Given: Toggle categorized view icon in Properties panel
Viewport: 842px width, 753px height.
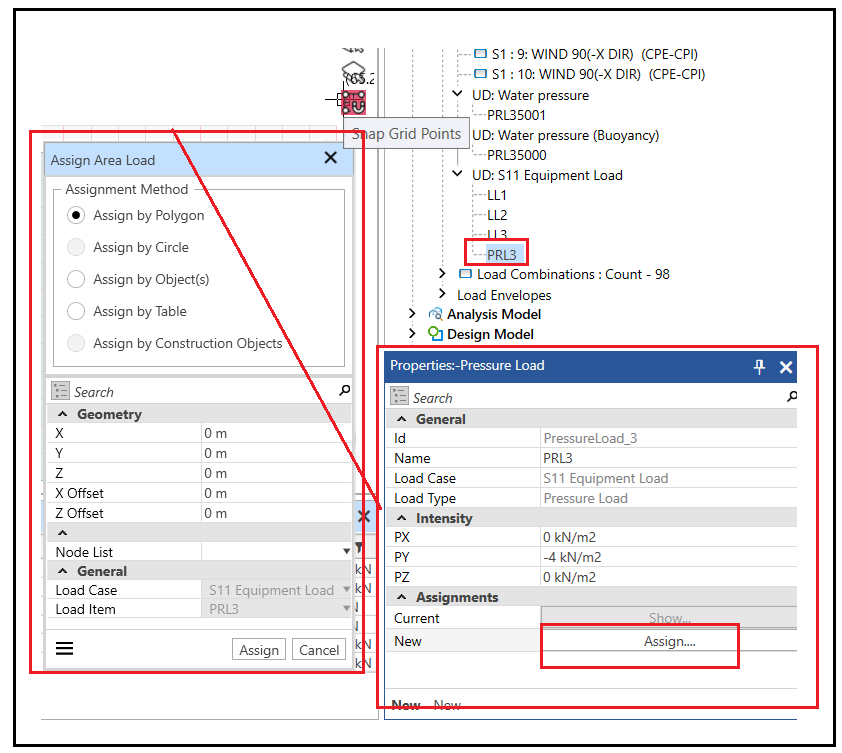Looking at the screenshot, I should [399, 396].
